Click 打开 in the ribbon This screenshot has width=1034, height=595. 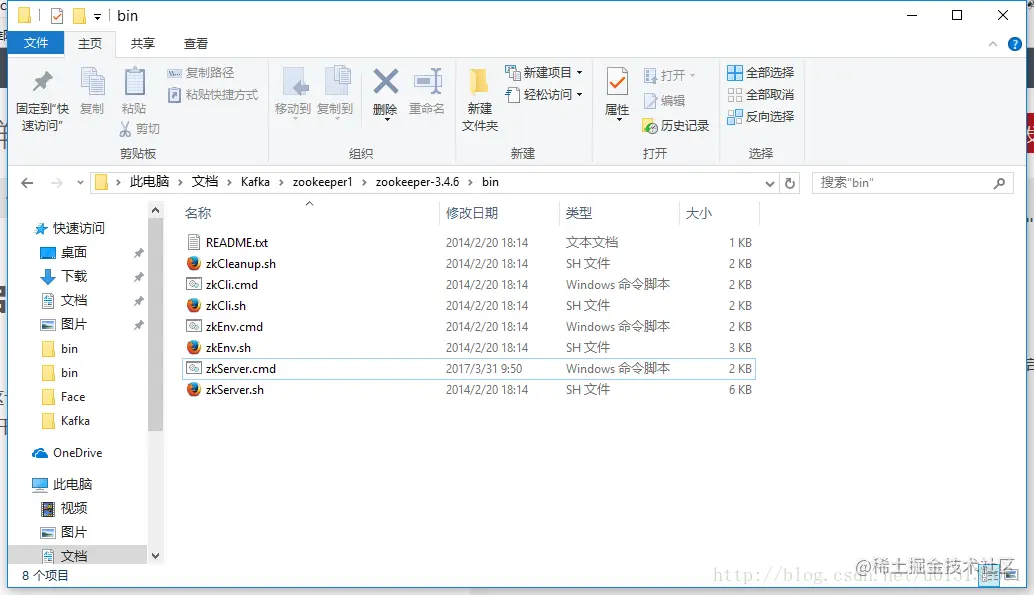pos(669,75)
